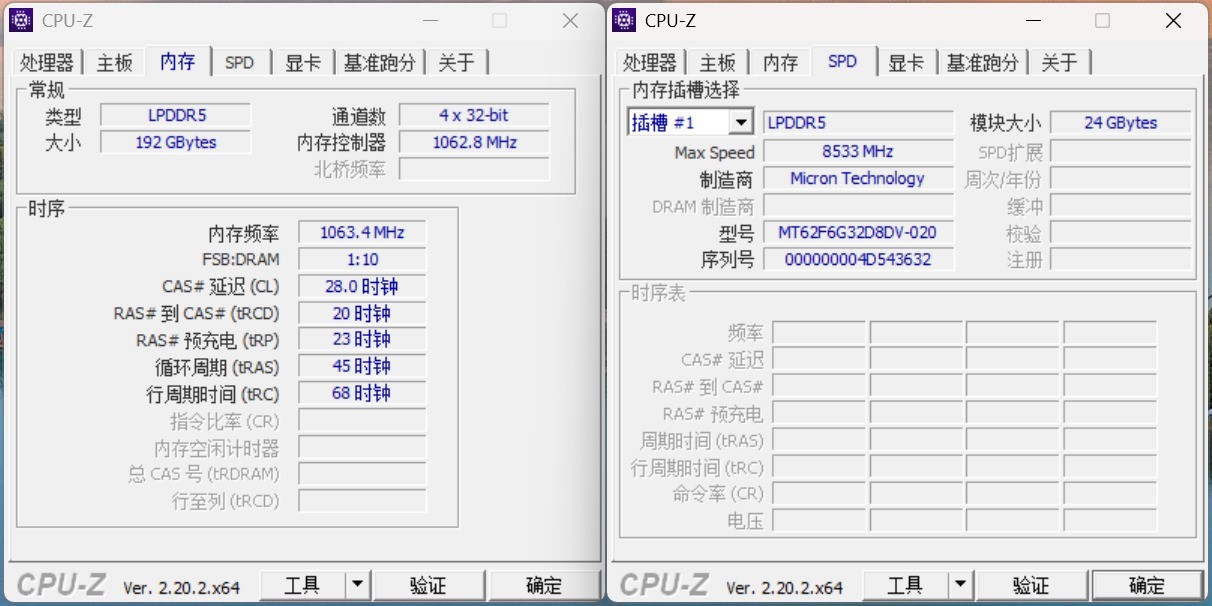Click the 4 x 32-bit channel value

pyautogui.click(x=474, y=115)
